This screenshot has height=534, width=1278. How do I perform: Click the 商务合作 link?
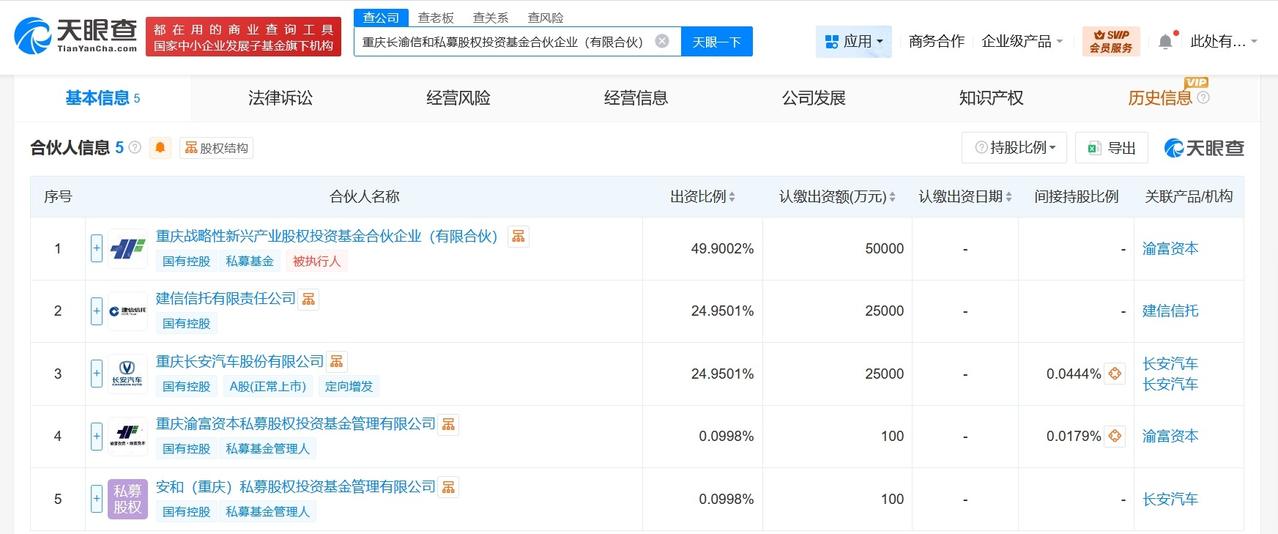[x=936, y=41]
